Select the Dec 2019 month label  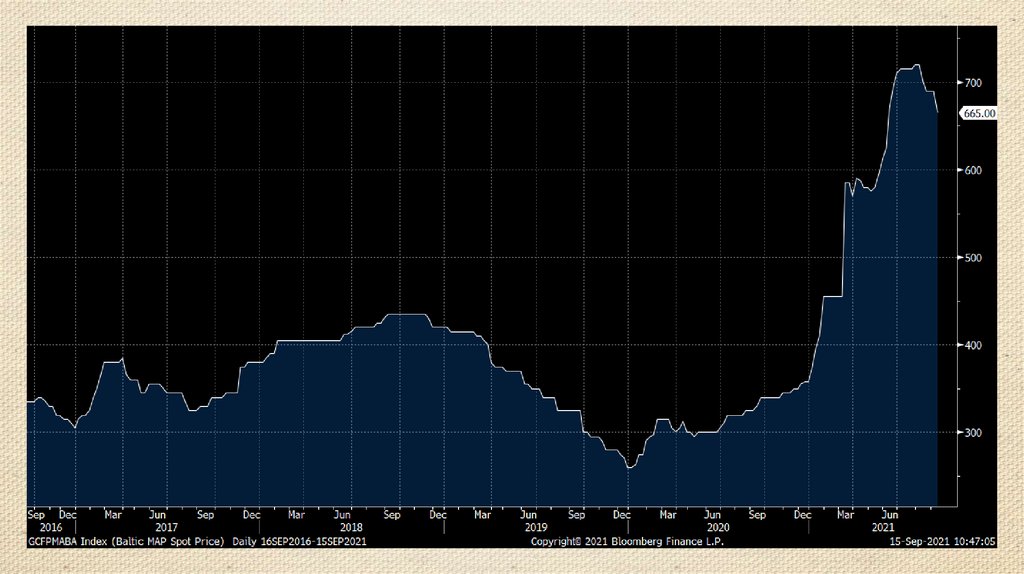(x=622, y=515)
